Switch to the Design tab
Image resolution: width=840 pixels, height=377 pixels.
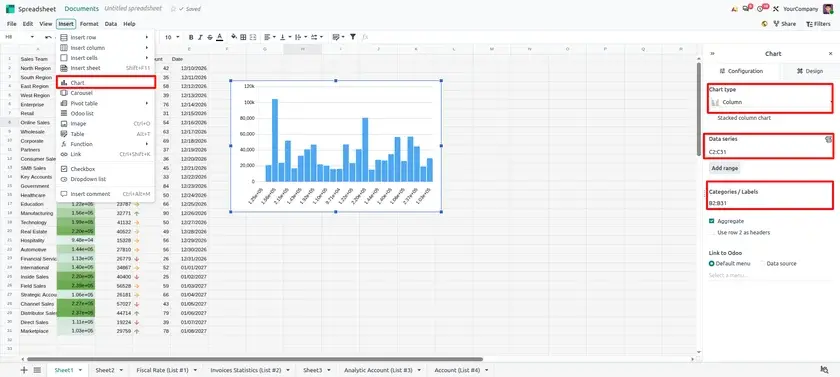tap(809, 71)
